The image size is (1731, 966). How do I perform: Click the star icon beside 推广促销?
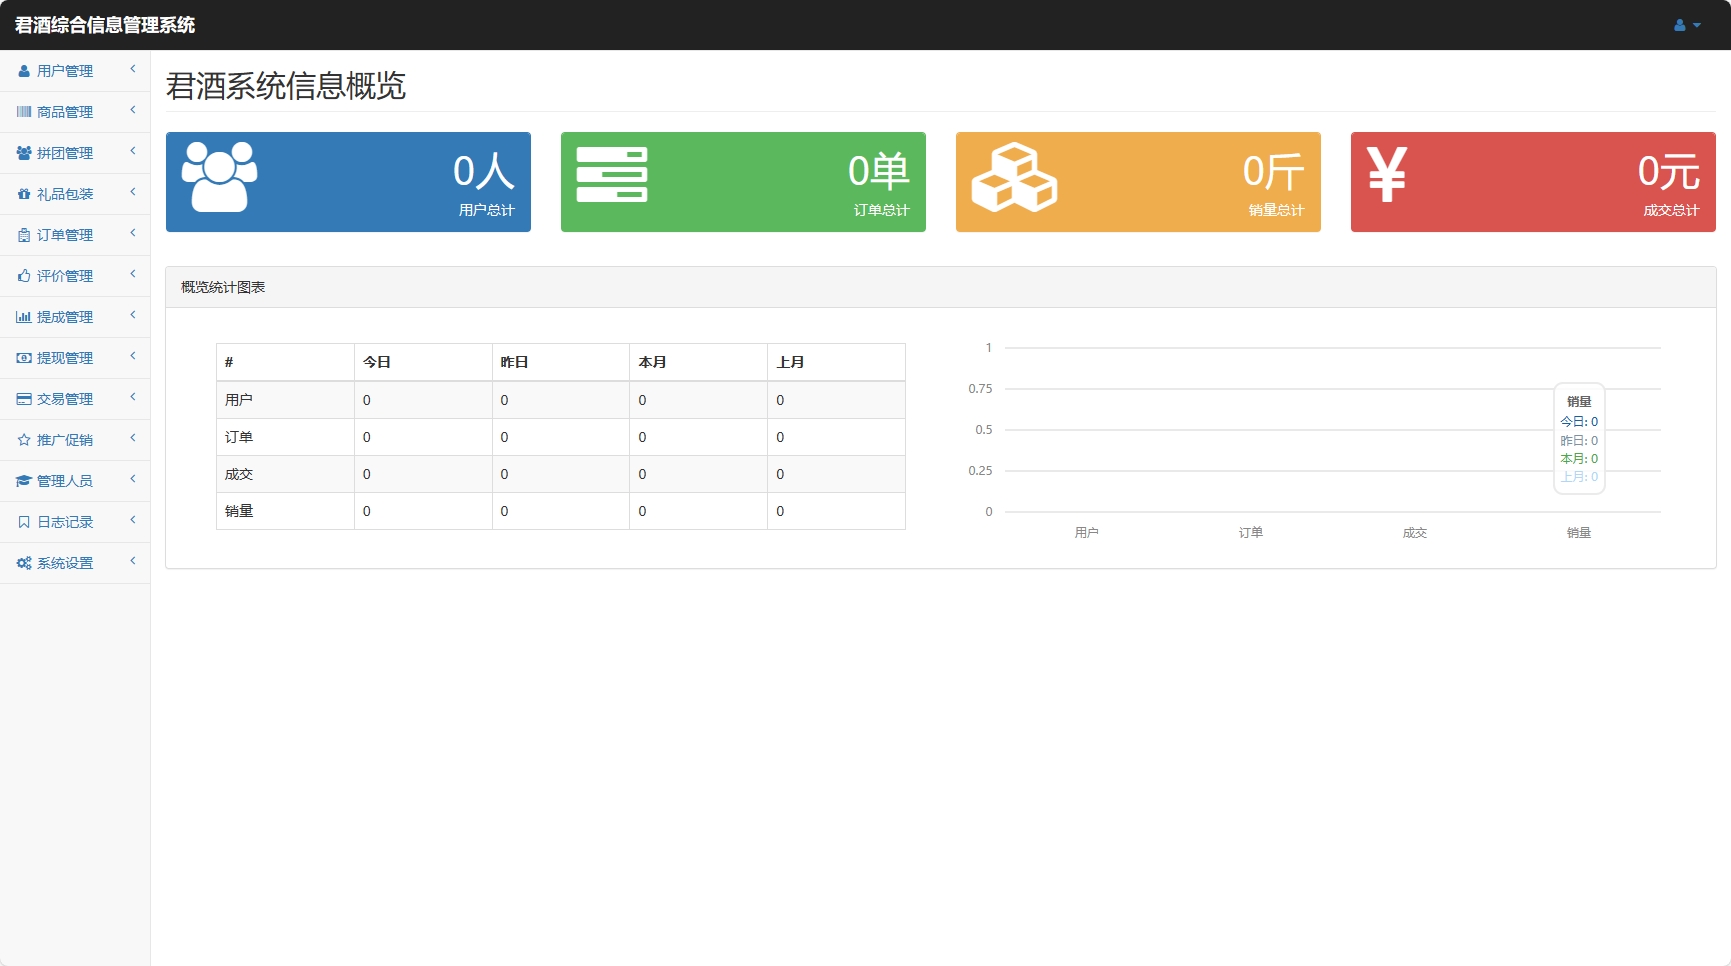click(24, 440)
